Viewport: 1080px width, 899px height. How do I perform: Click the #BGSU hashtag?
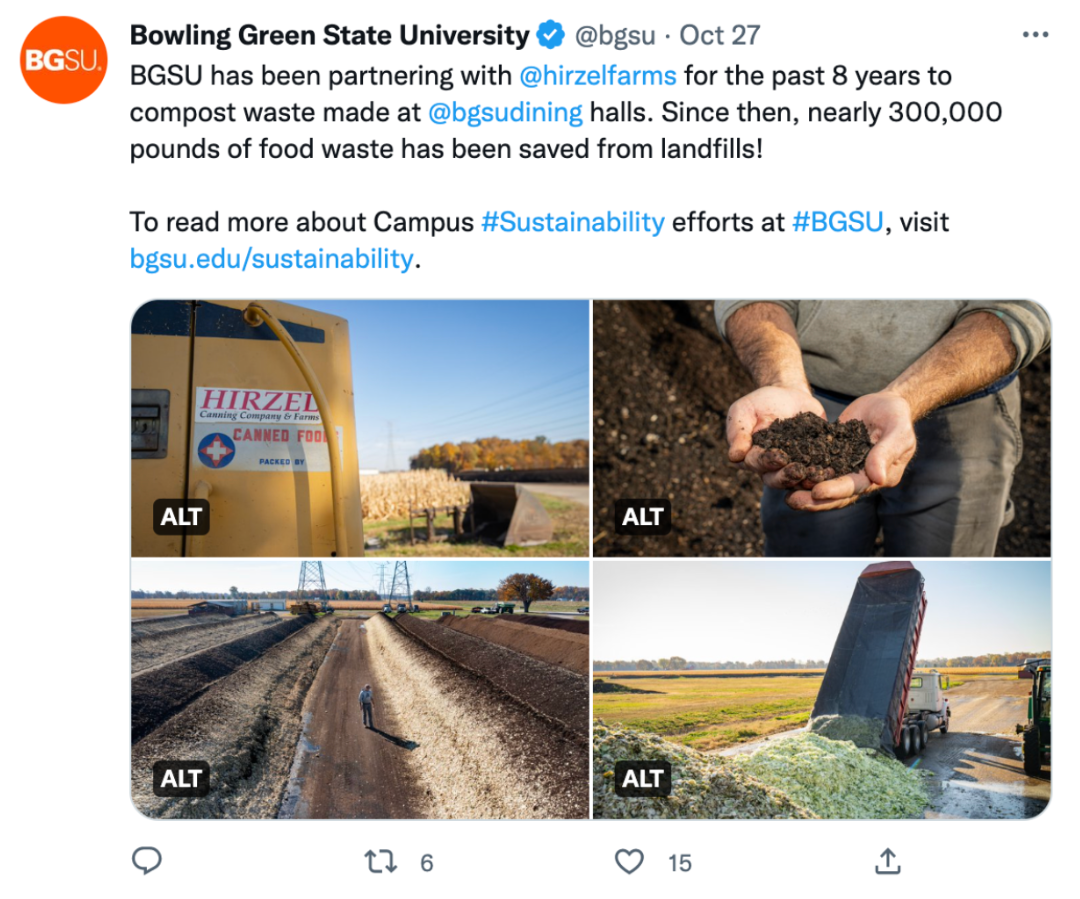click(x=837, y=221)
